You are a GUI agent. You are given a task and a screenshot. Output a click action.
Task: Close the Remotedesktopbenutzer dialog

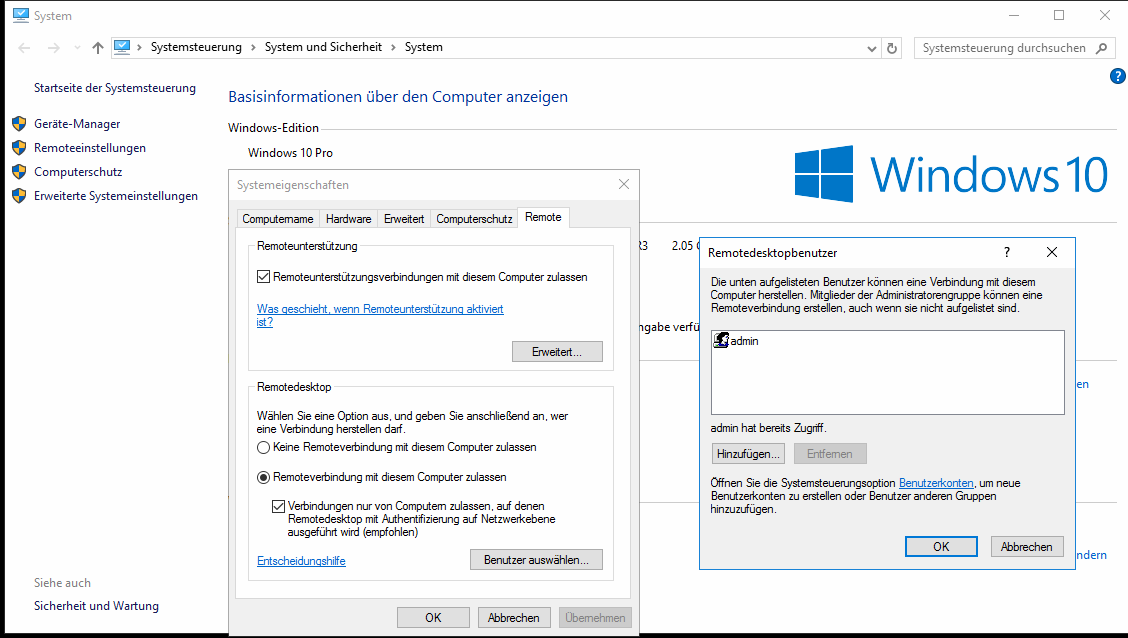(x=1052, y=252)
